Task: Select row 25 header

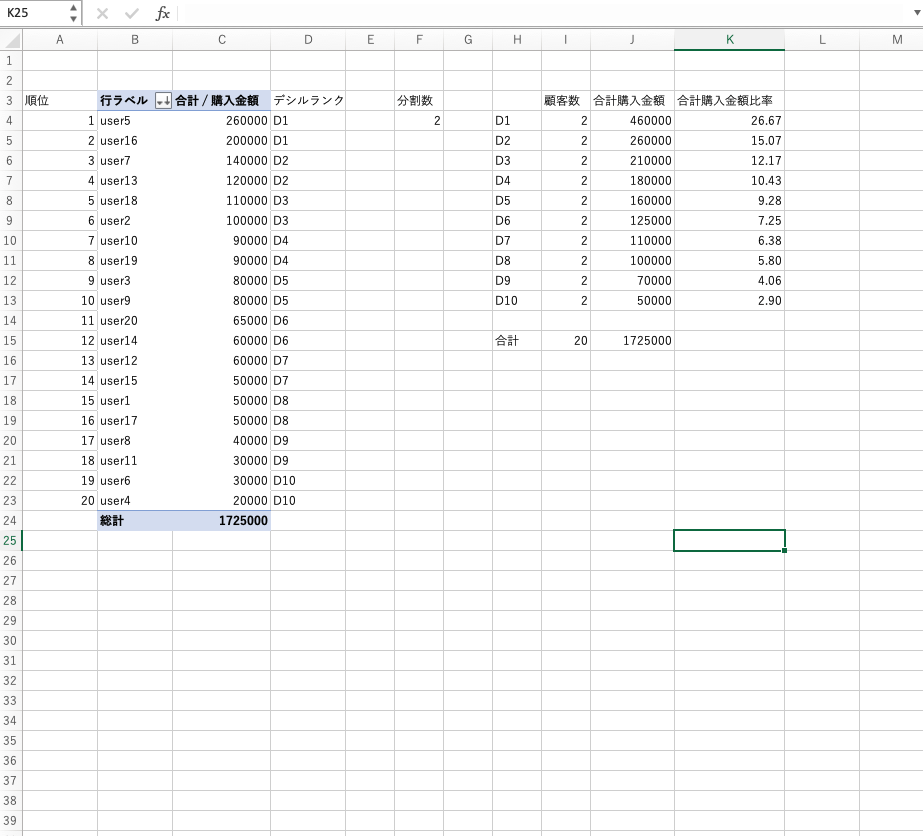Action: point(11,541)
